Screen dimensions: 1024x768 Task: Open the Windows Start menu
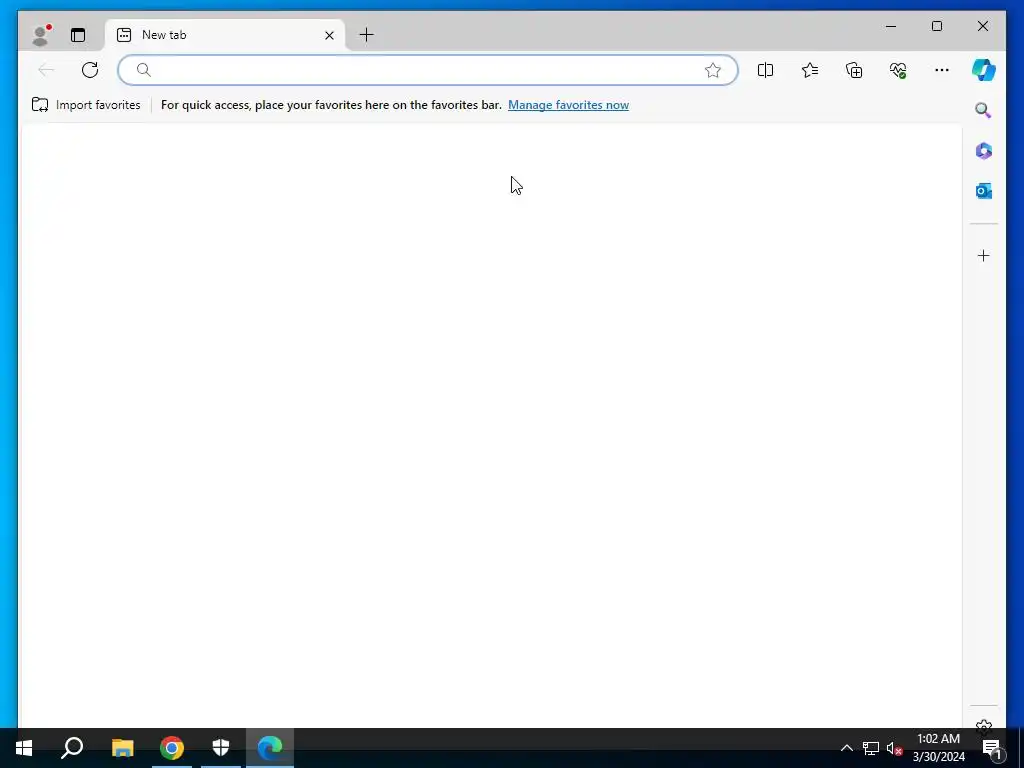pos(24,748)
